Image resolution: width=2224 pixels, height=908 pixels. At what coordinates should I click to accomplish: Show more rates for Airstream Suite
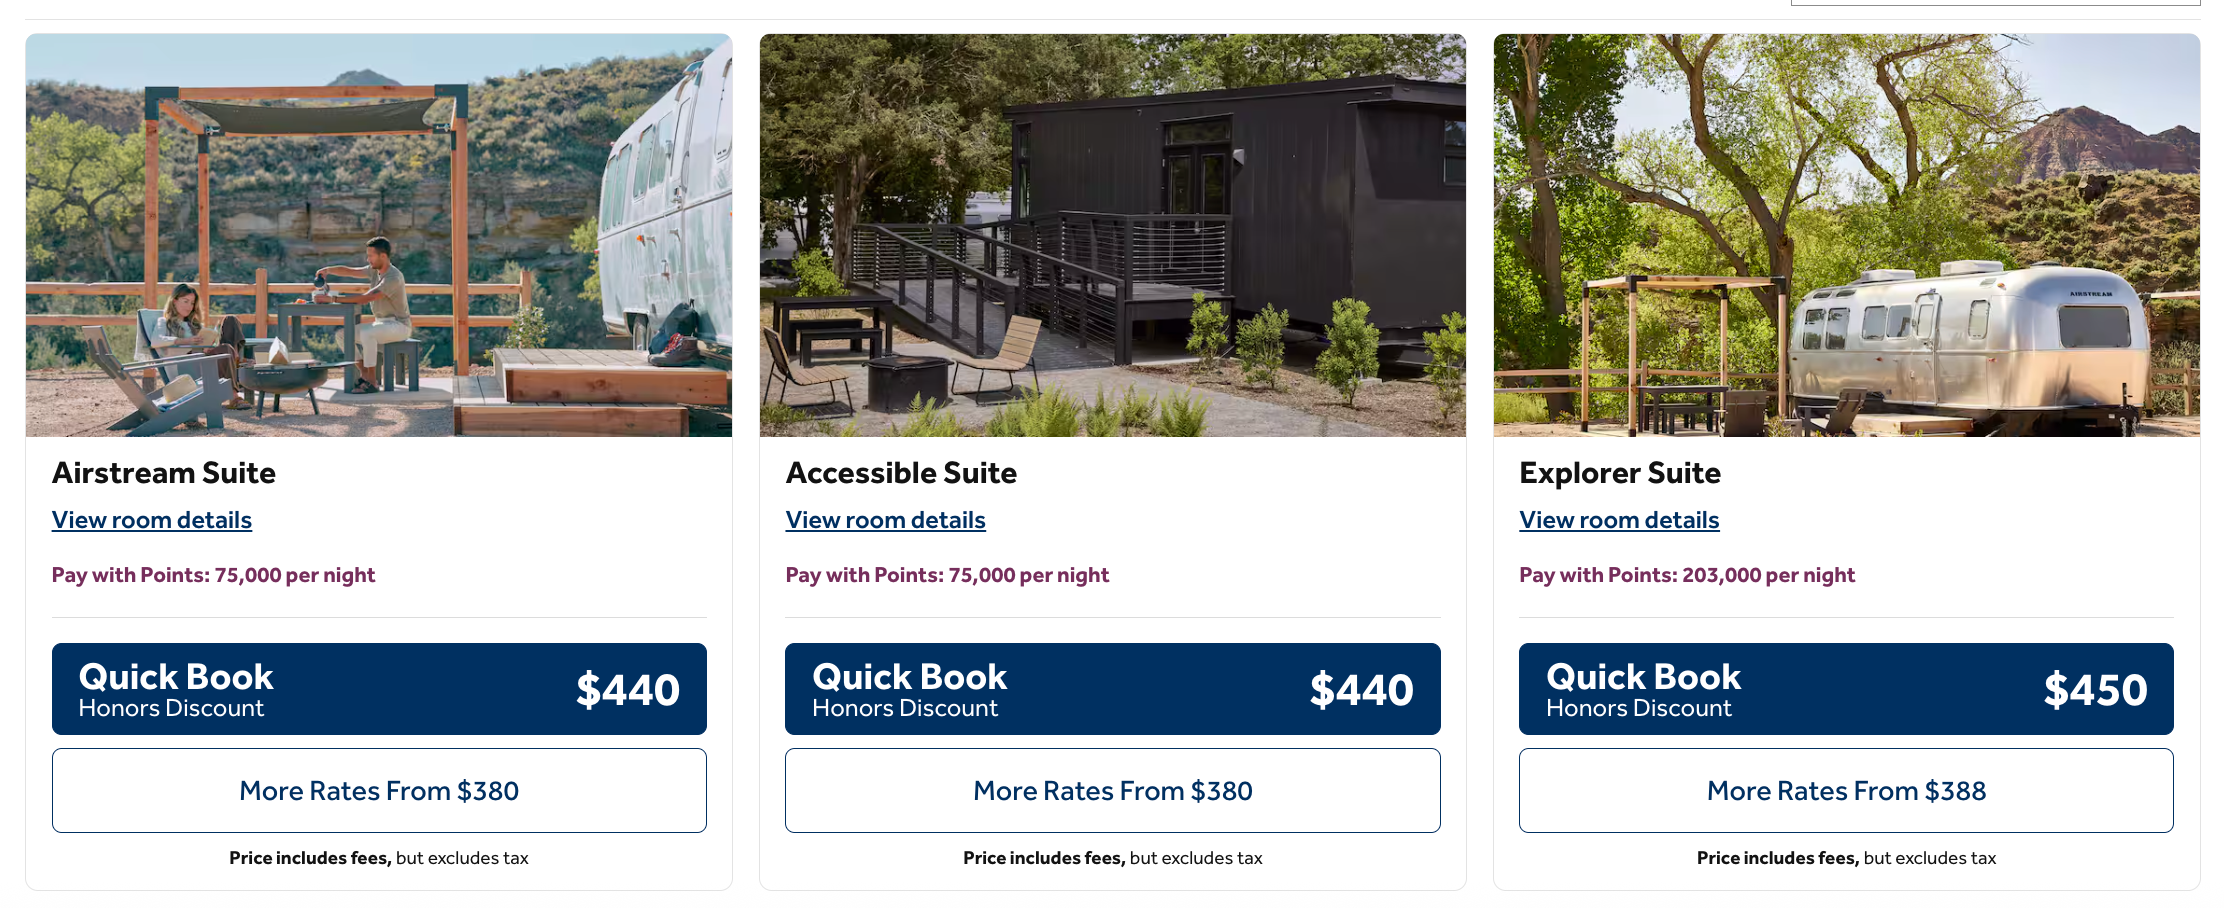[379, 791]
